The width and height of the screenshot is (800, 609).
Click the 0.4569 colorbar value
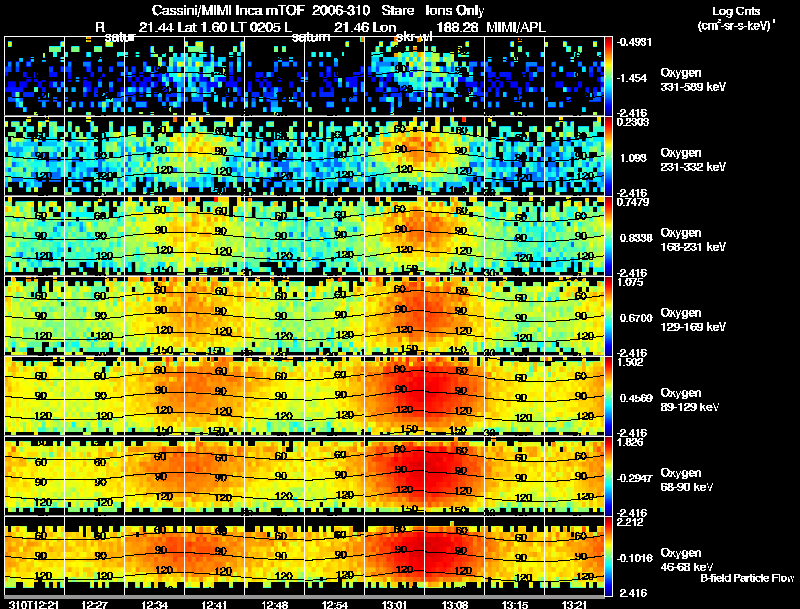pos(636,398)
